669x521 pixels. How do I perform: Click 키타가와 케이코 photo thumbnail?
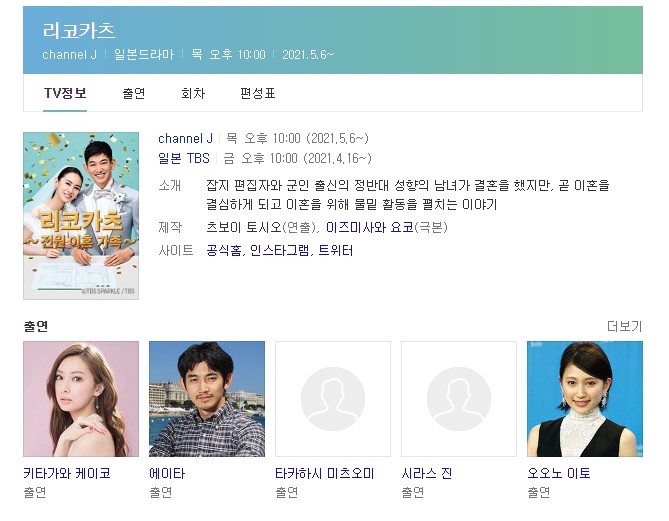click(81, 399)
